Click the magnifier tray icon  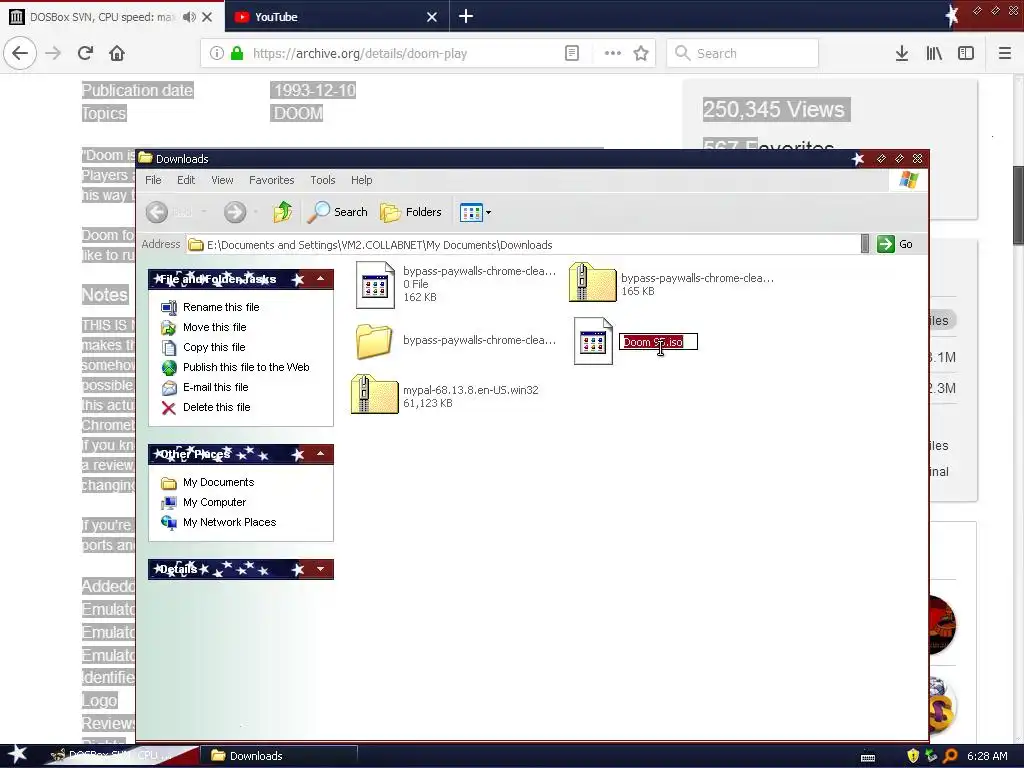pos(950,756)
